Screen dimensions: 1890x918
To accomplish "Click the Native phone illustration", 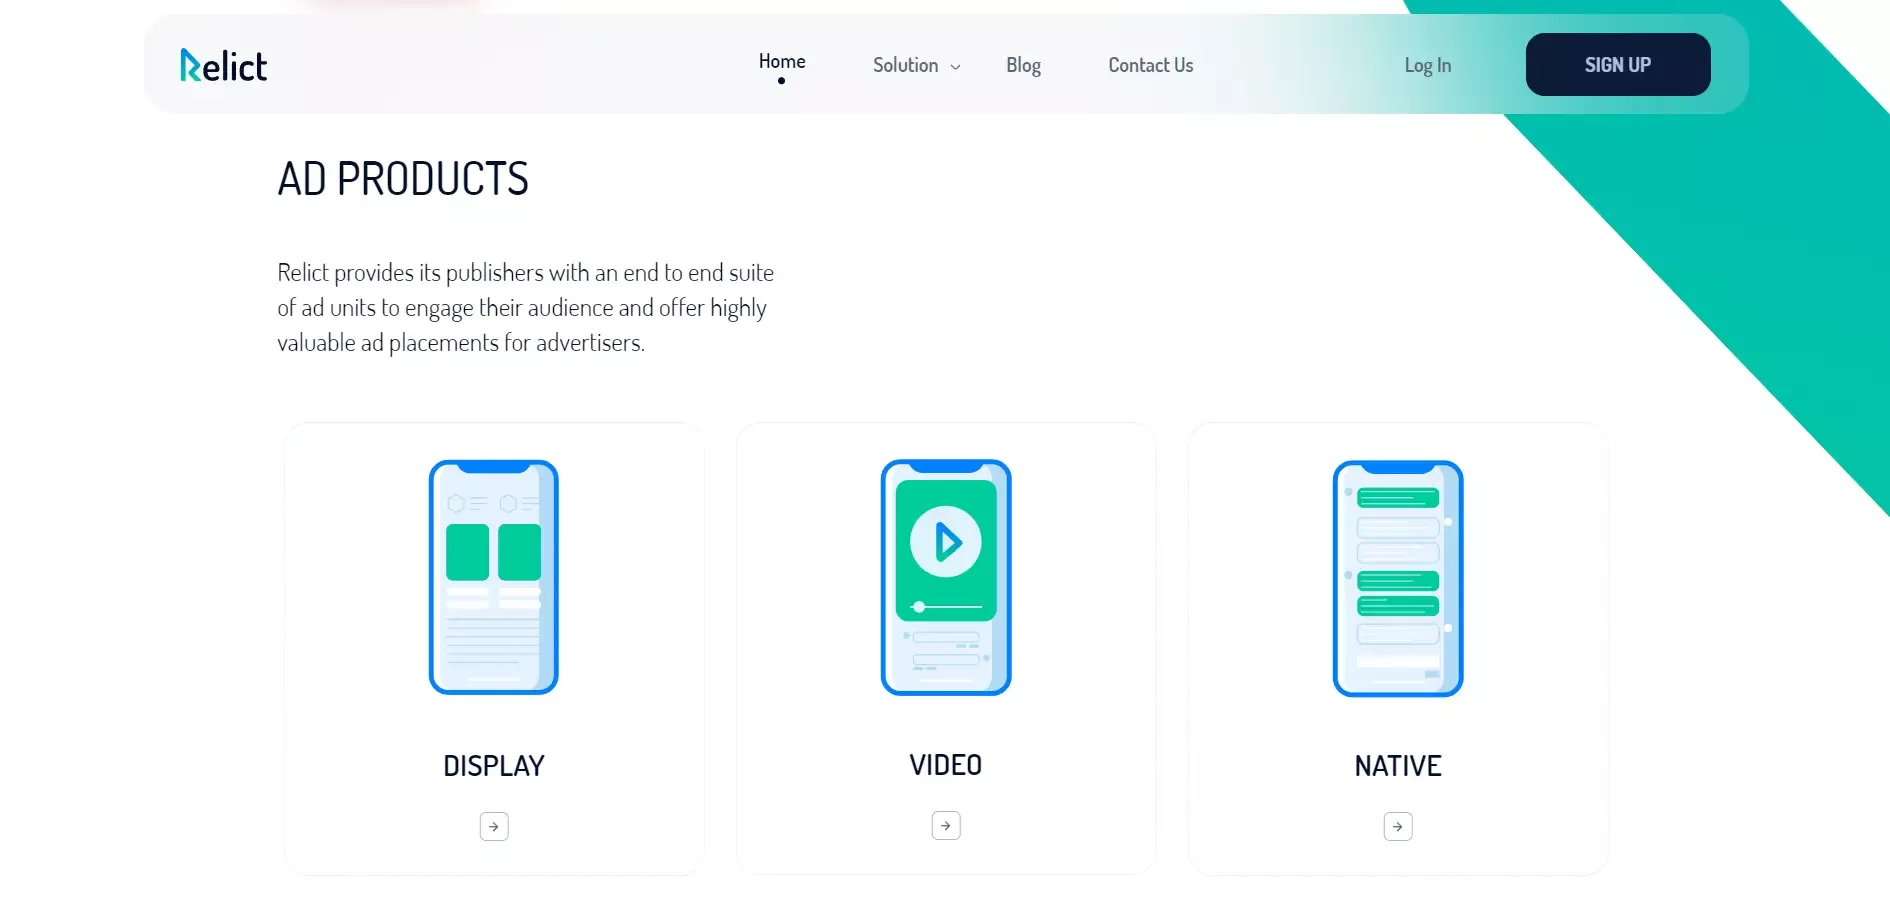I will [1398, 578].
